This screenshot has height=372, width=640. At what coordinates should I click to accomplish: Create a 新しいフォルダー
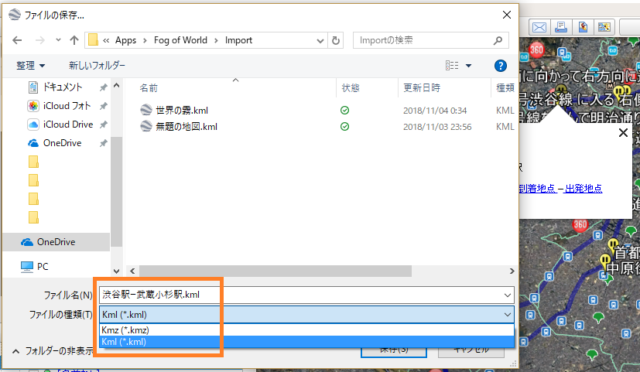[97, 65]
